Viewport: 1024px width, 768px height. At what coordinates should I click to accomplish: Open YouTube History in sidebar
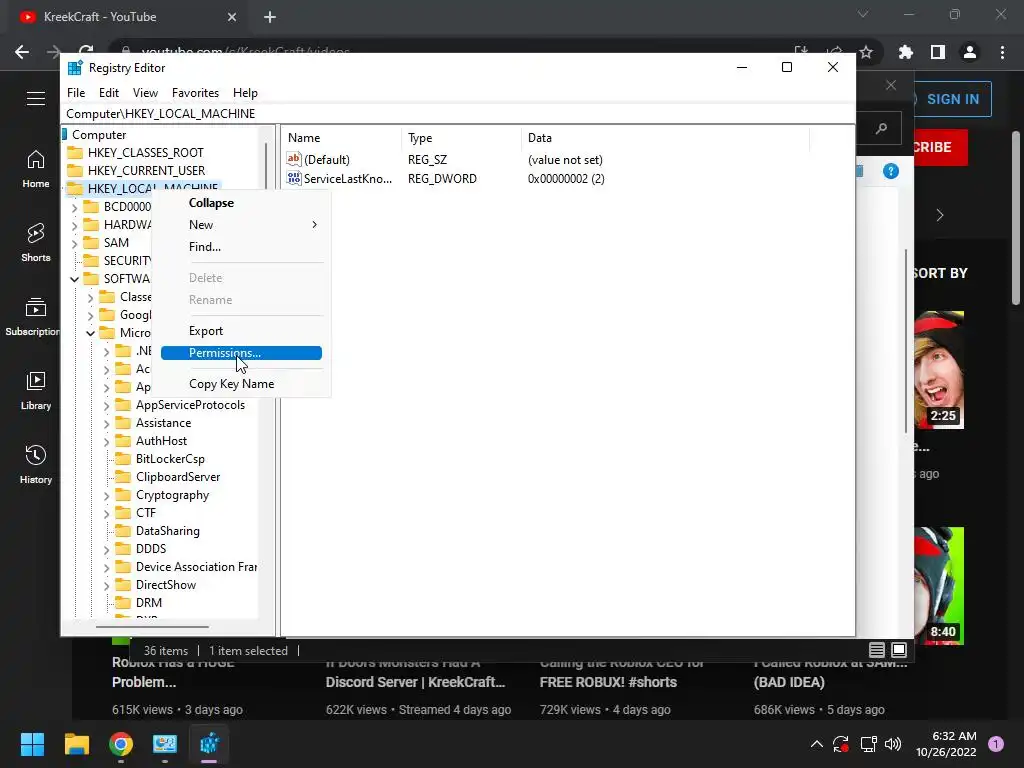coord(36,464)
